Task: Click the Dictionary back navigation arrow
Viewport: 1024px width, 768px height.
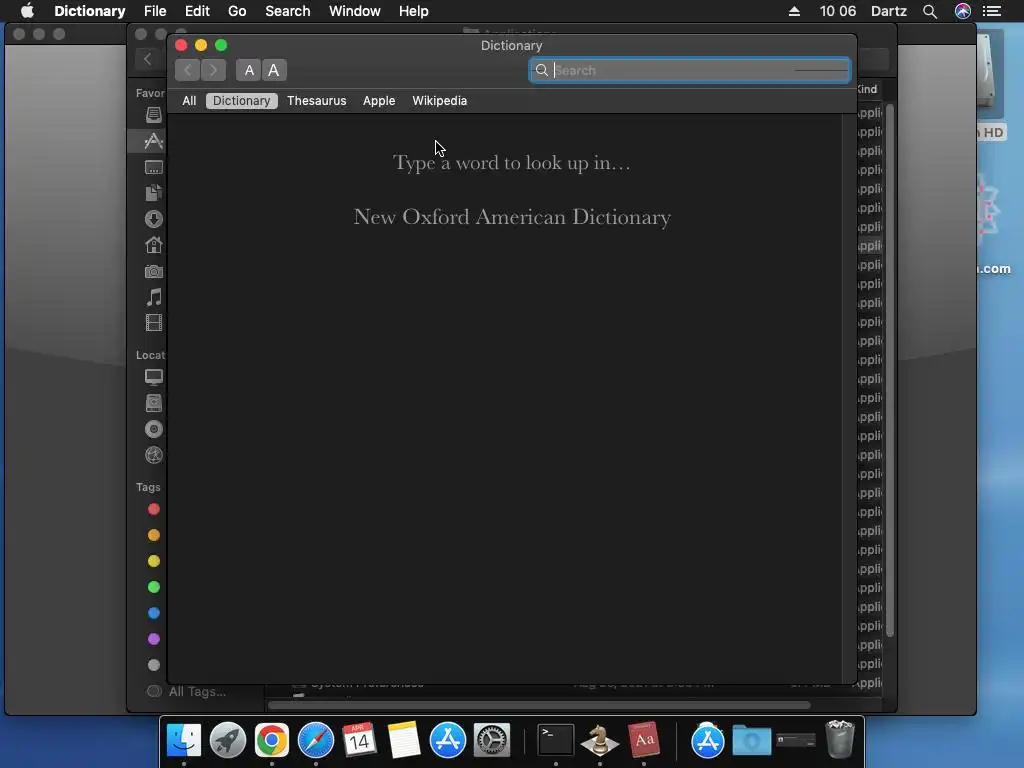Action: pos(187,70)
